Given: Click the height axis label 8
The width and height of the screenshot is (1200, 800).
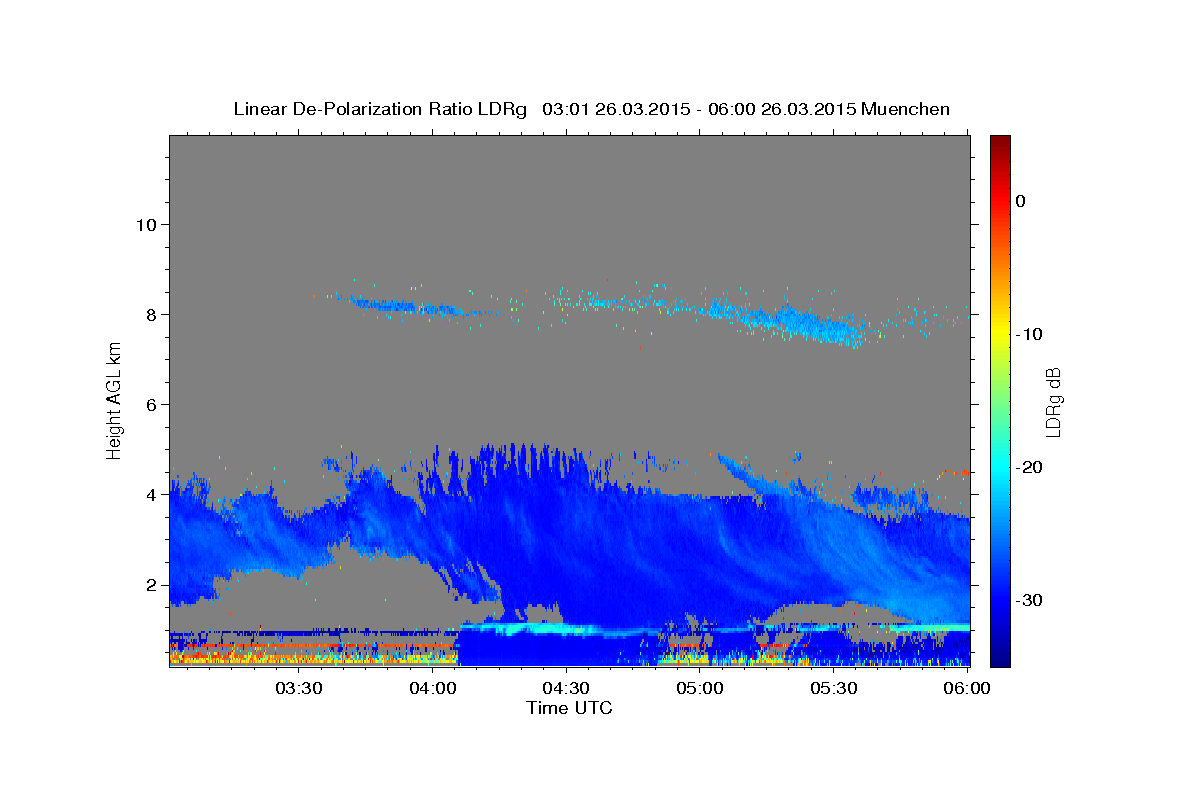Looking at the screenshot, I should pyautogui.click(x=150, y=314).
